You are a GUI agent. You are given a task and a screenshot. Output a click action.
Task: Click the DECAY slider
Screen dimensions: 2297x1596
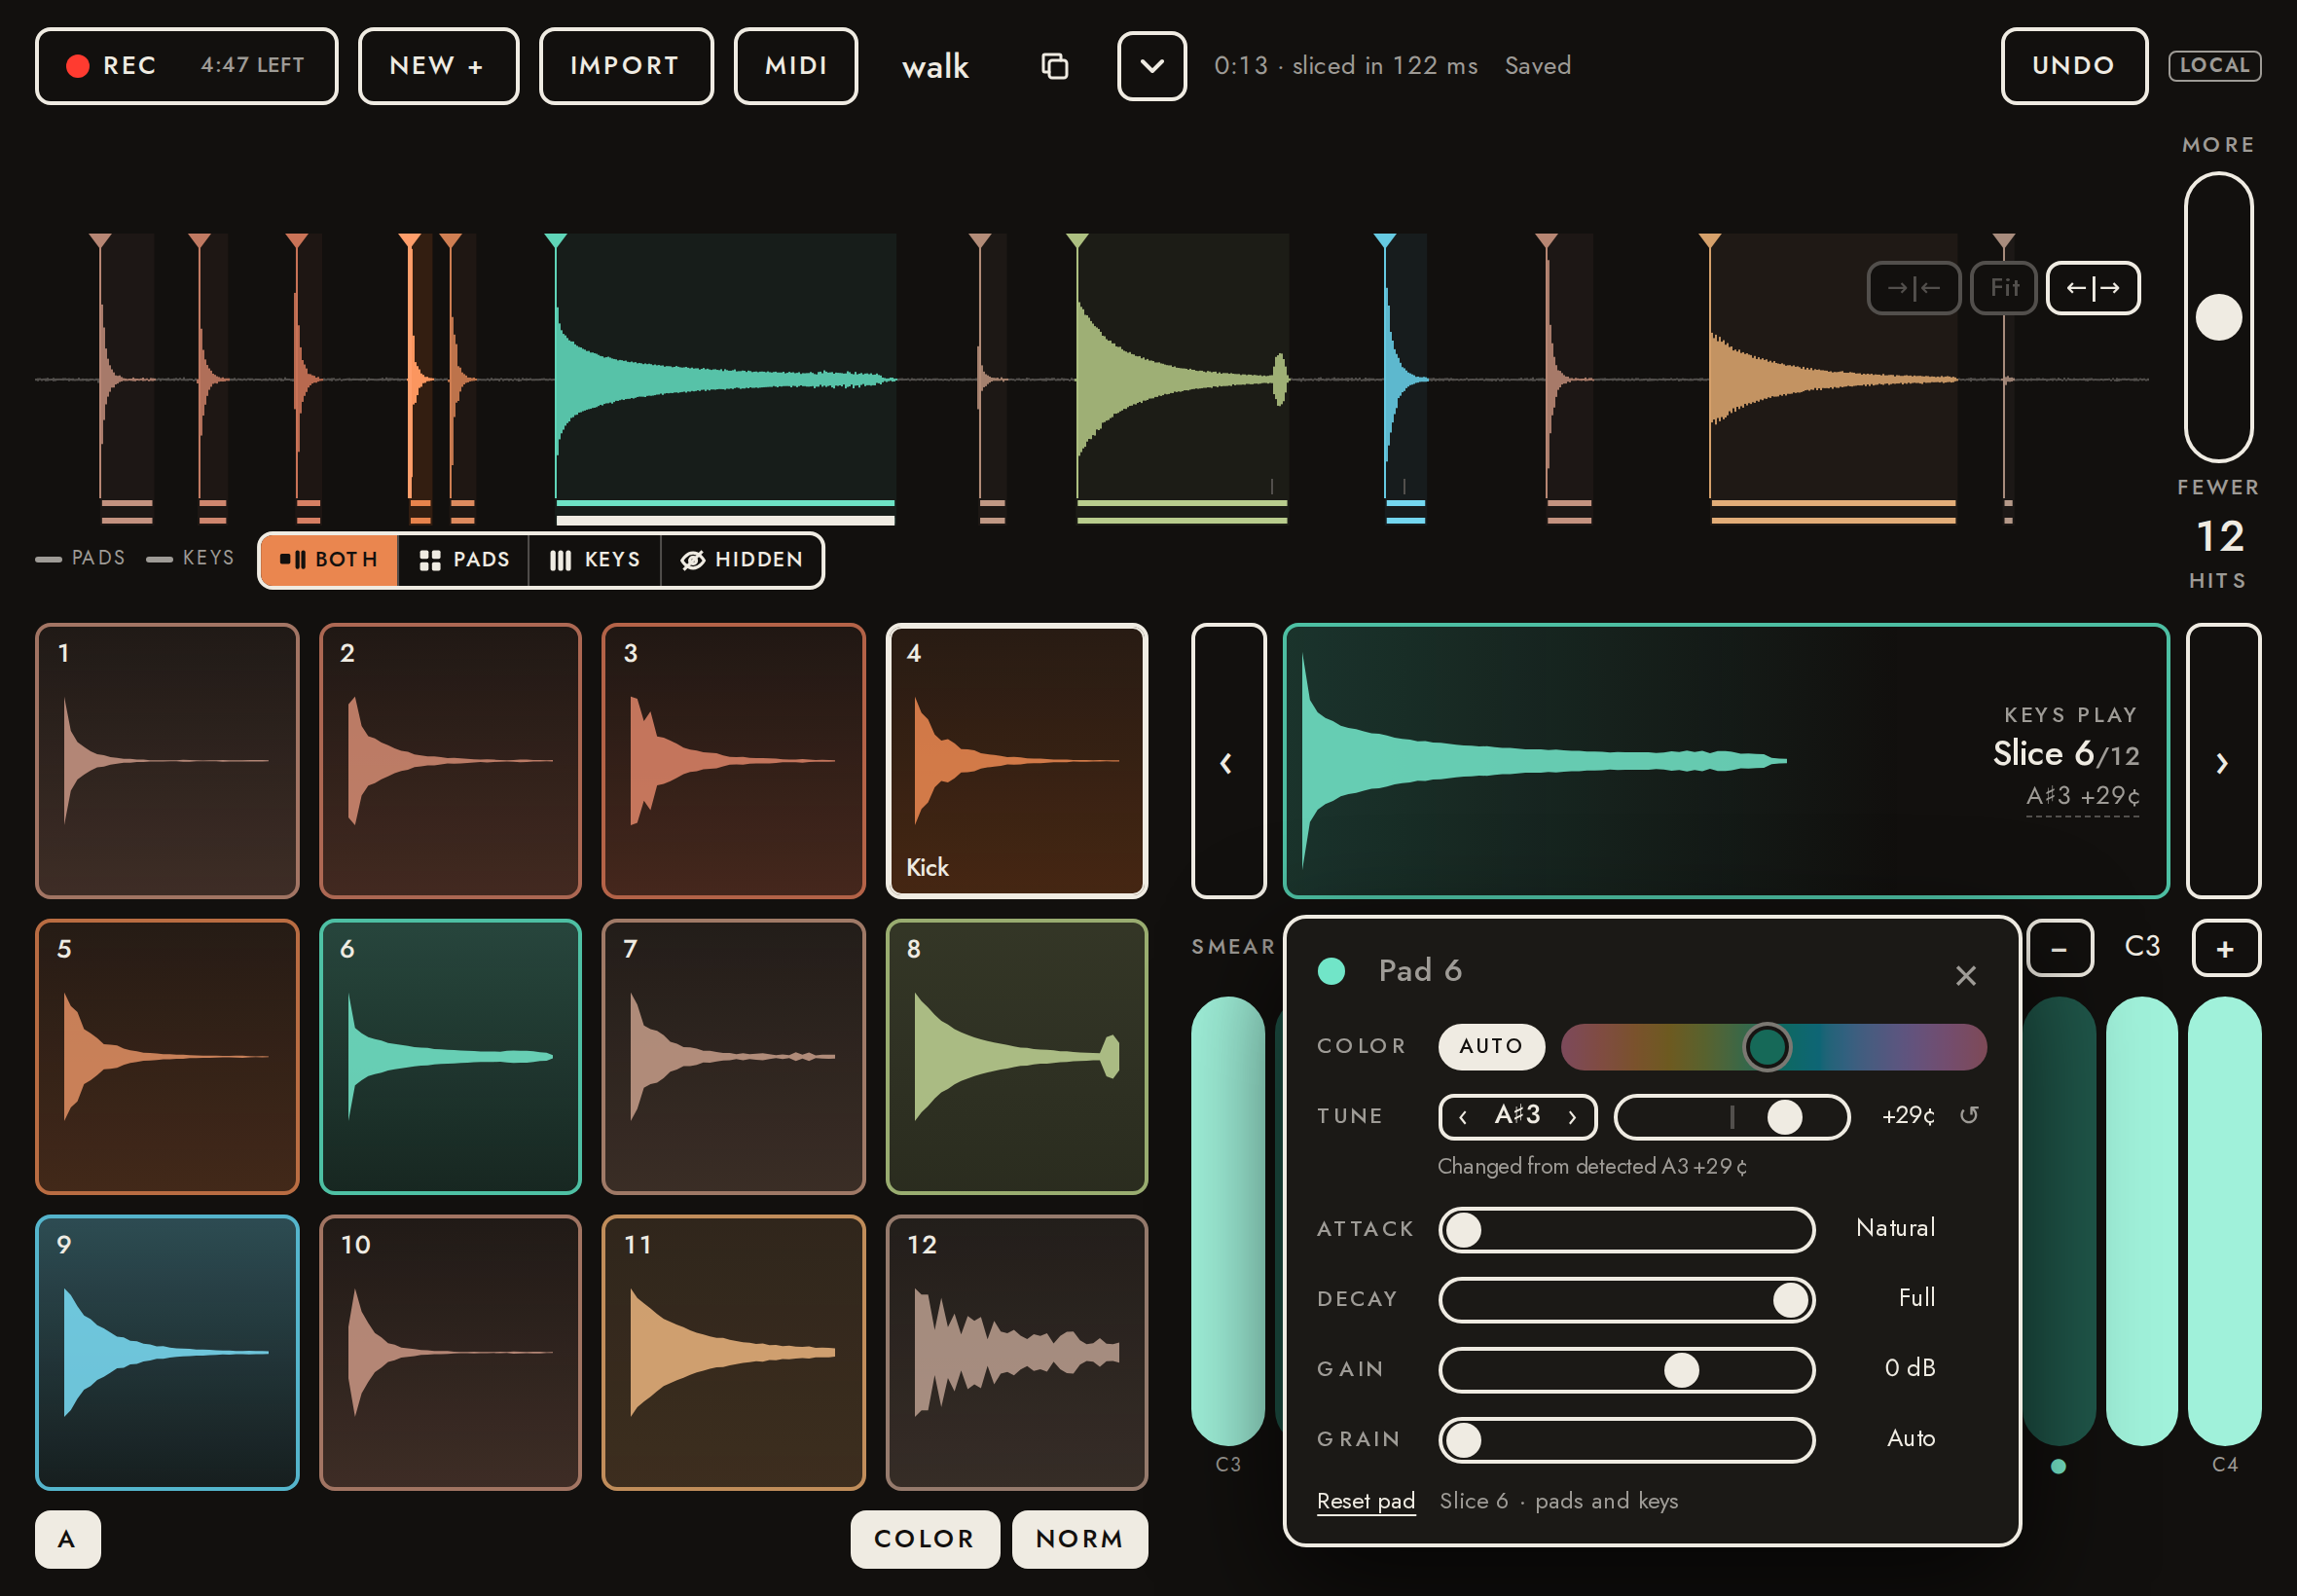click(x=1626, y=1300)
